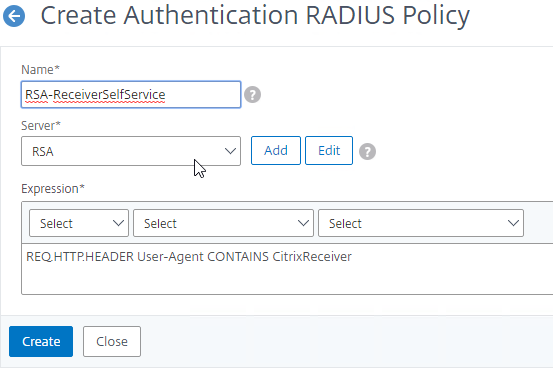
Task: Open help icon beside the Name field
Action: (x=253, y=95)
